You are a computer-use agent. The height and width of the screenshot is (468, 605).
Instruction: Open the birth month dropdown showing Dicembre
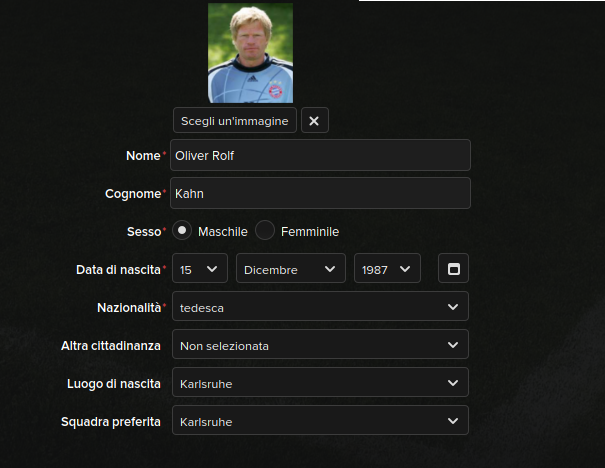(x=291, y=269)
